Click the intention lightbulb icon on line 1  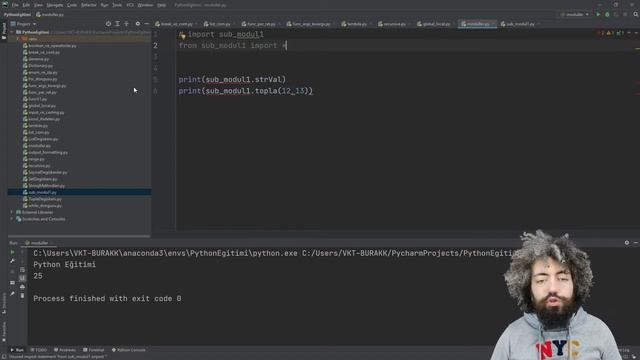tap(182, 36)
